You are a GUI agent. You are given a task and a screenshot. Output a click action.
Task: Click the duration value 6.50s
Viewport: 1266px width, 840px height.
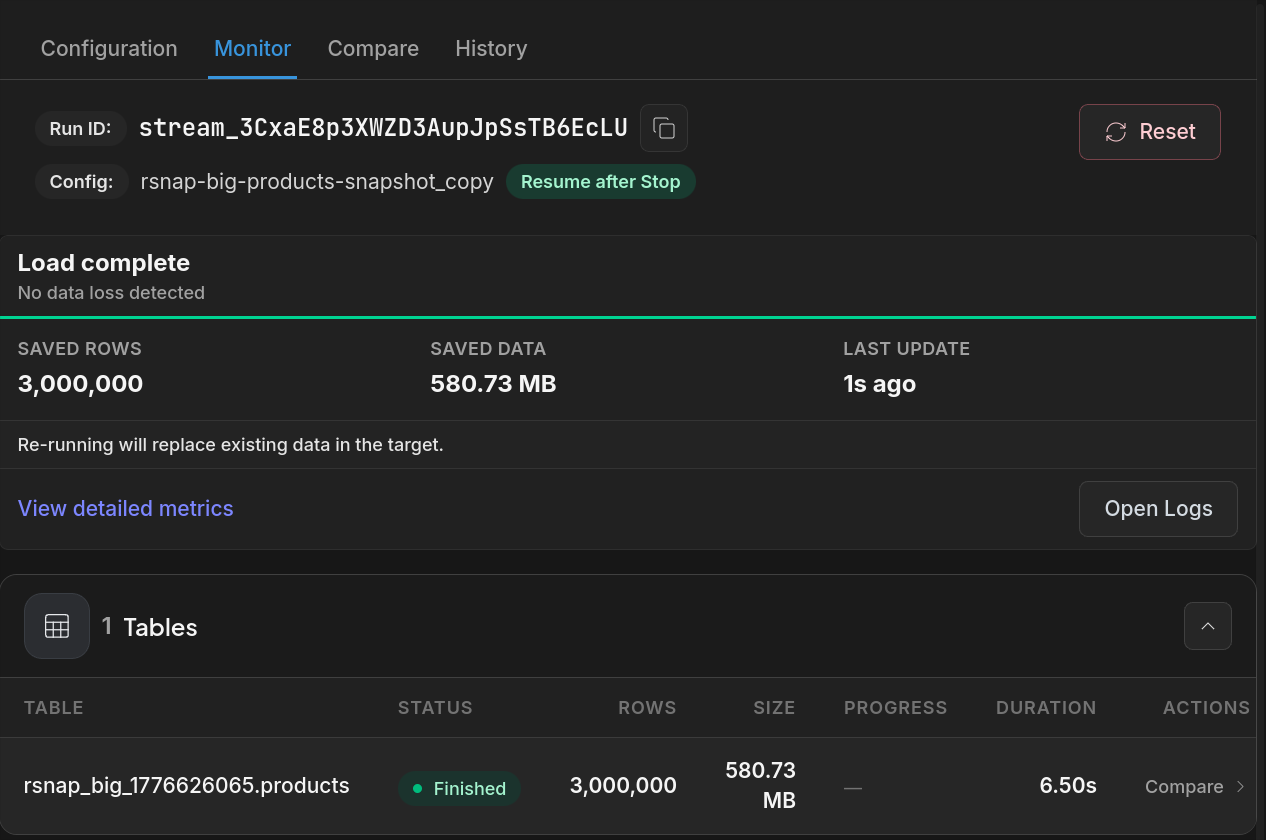point(1068,786)
